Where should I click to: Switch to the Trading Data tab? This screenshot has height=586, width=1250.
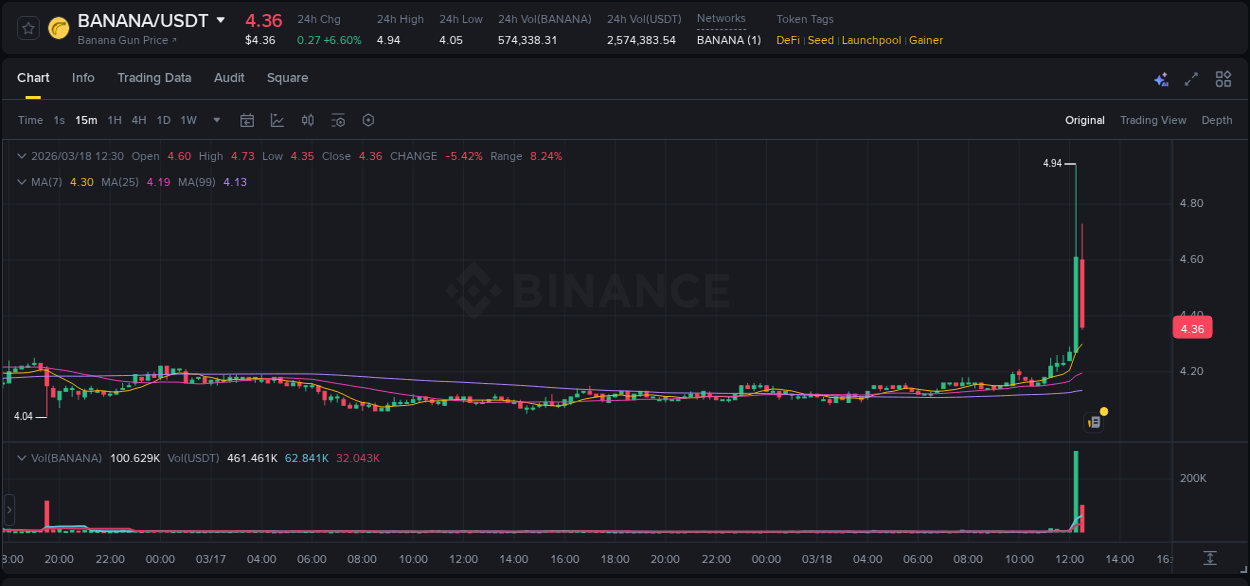[154, 77]
